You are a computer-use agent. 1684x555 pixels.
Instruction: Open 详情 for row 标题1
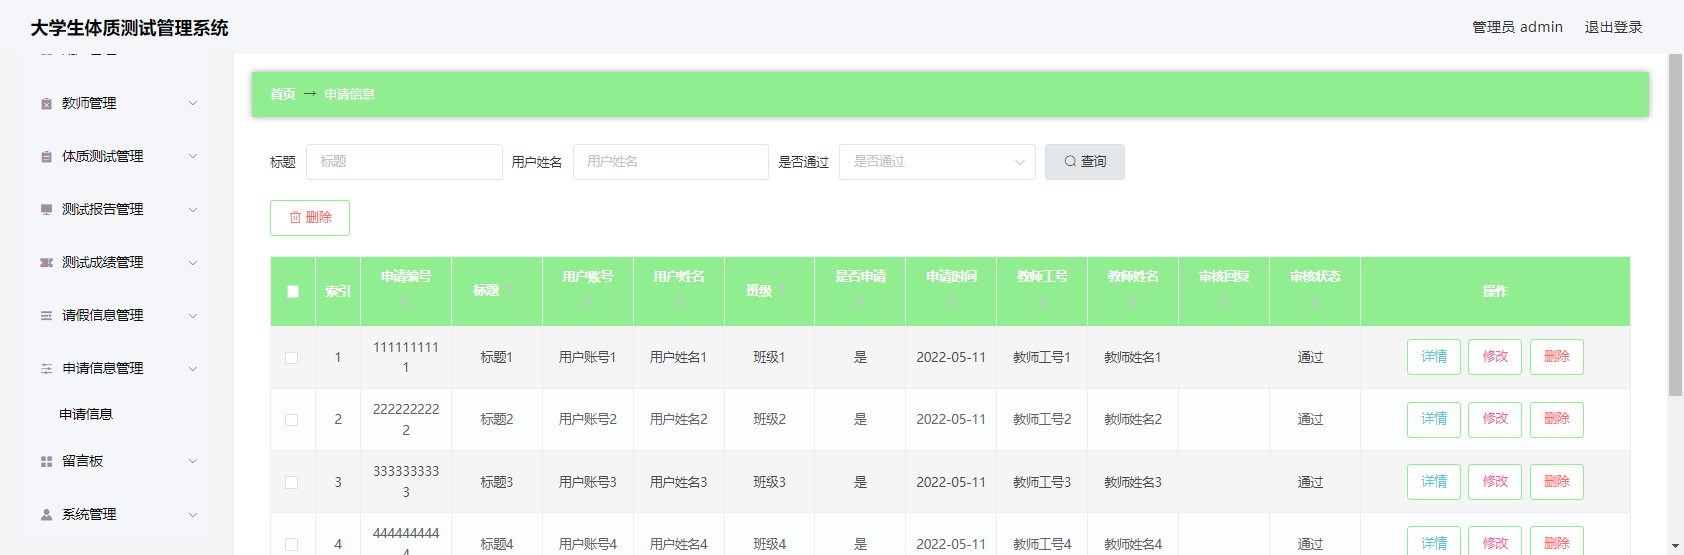tap(1434, 357)
